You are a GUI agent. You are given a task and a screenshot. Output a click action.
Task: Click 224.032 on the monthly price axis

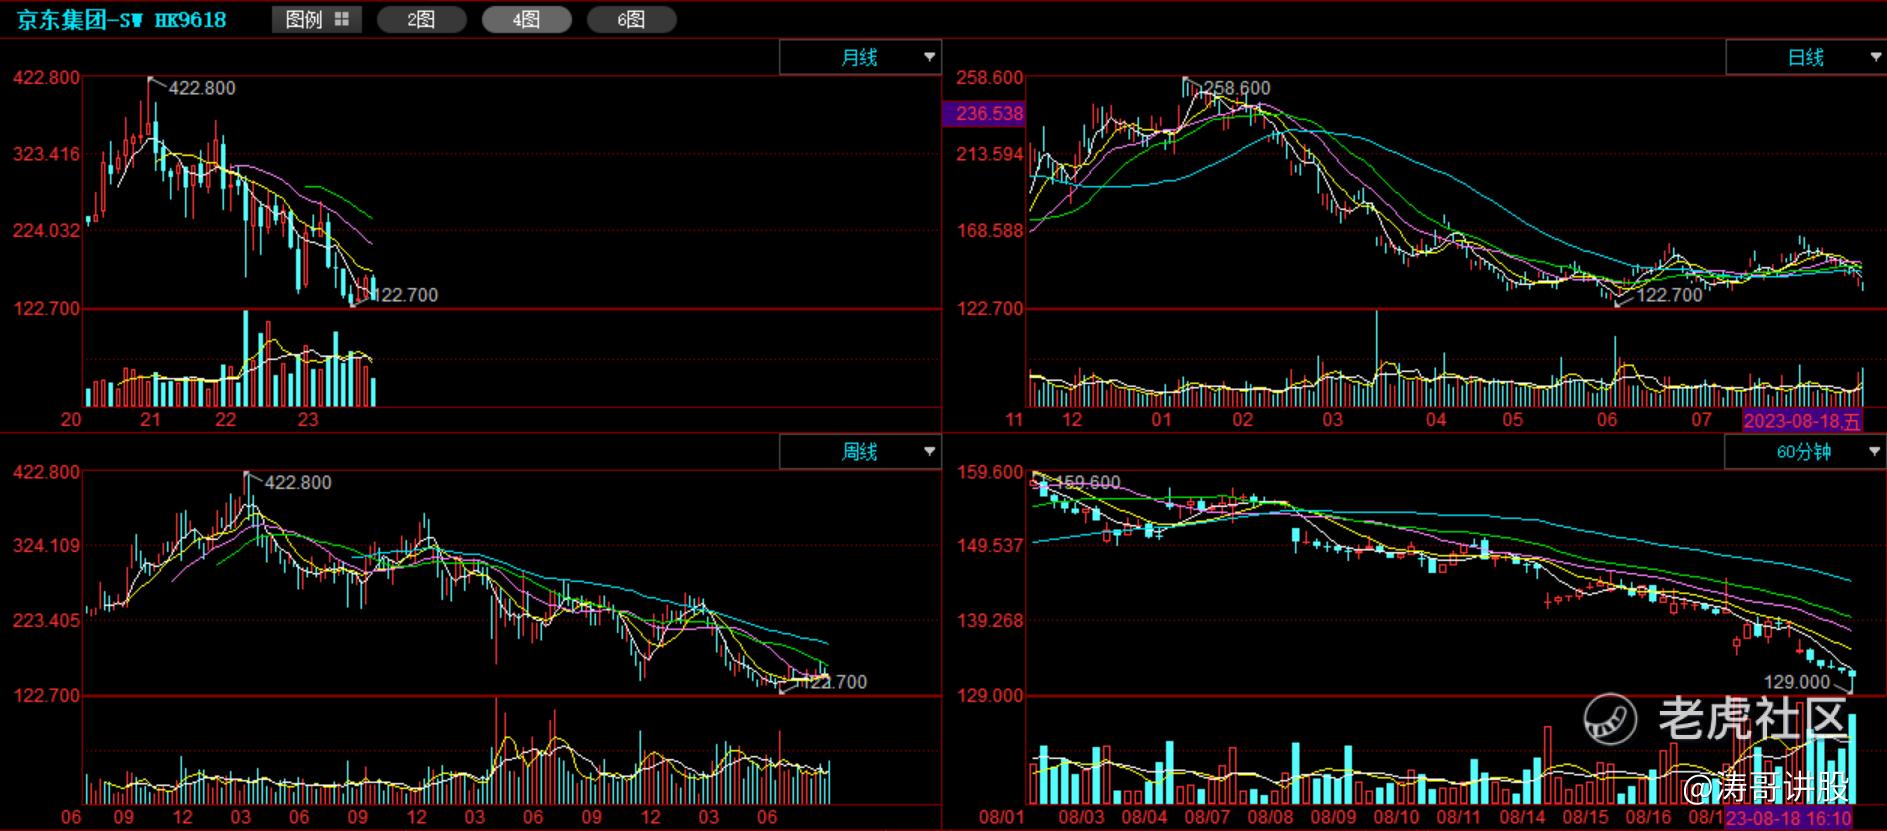46,231
